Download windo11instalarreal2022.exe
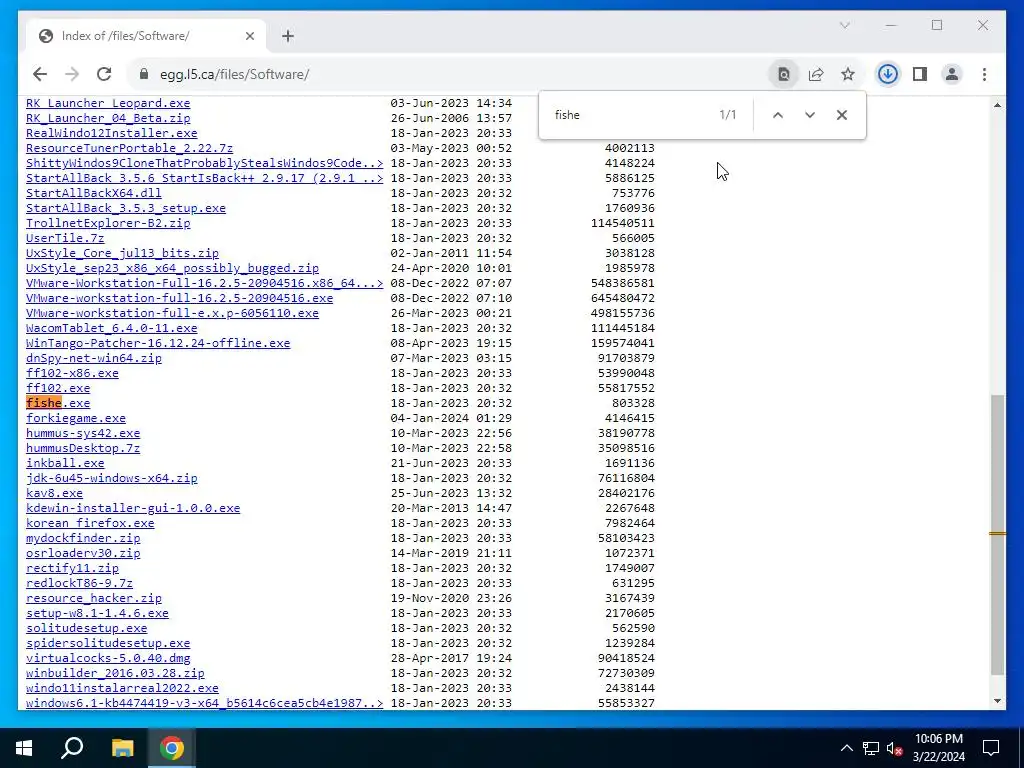Screen dimensions: 1024x768 click(122, 688)
